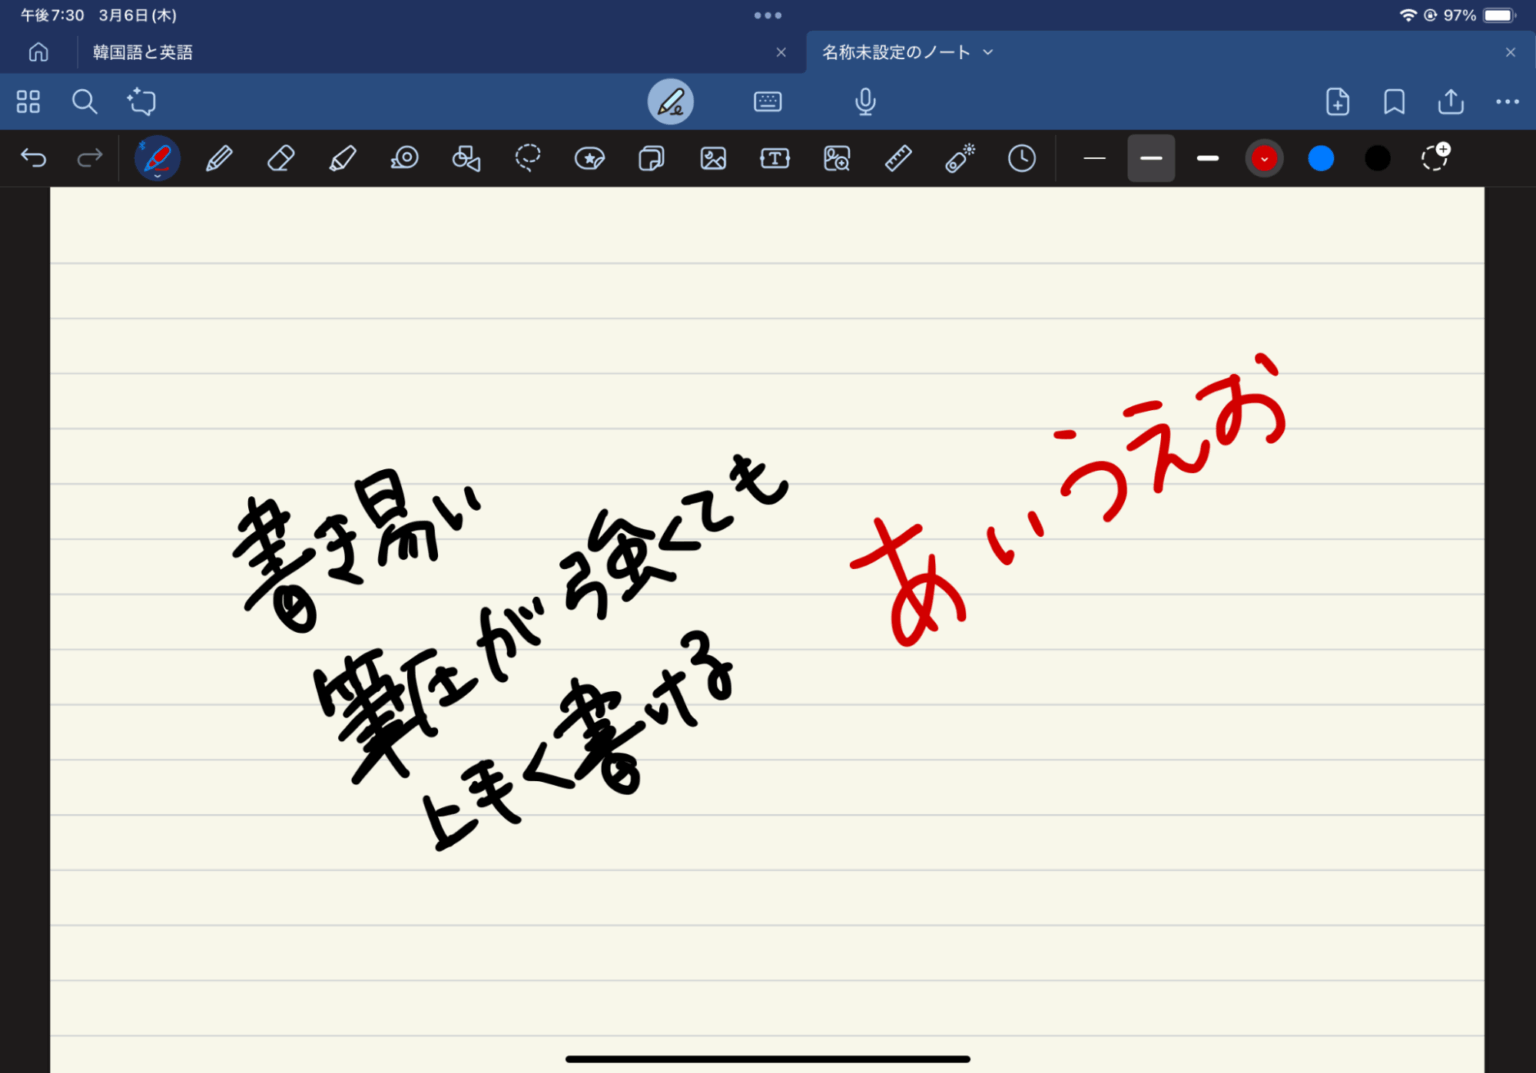
Task: Select the lasso selection tool
Action: point(528,158)
